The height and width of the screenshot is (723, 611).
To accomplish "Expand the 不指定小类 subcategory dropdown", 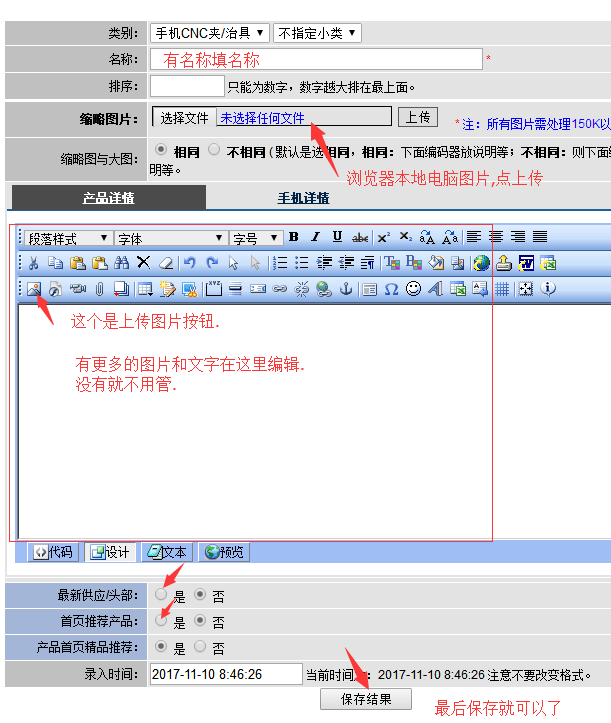I will tap(316, 33).
